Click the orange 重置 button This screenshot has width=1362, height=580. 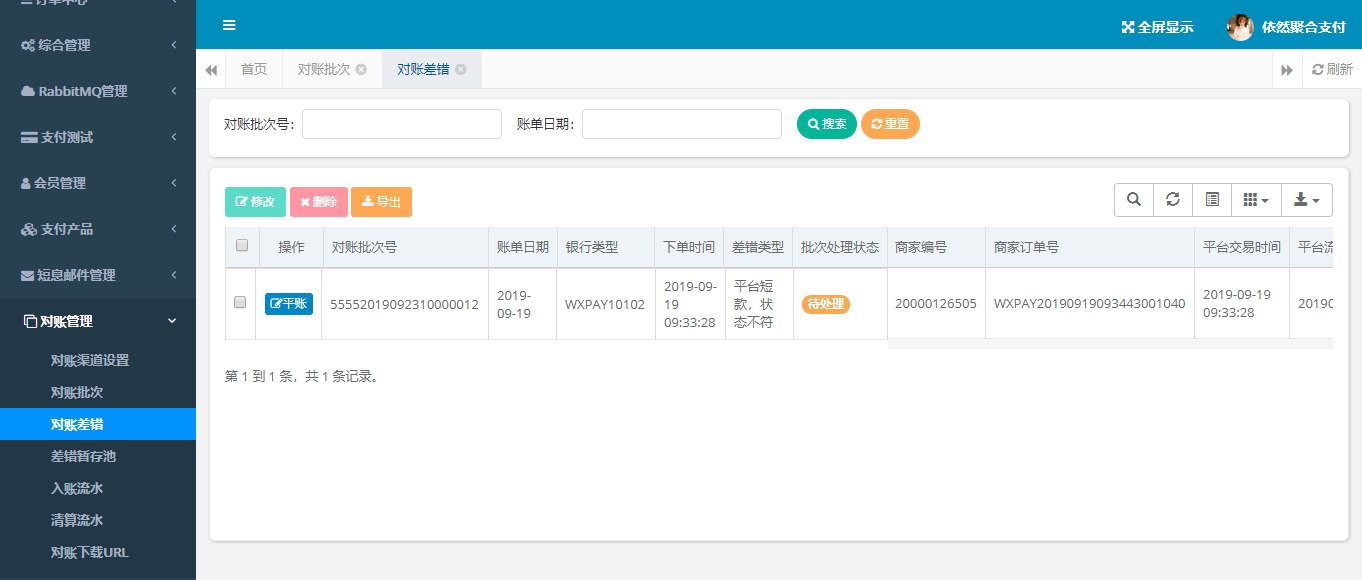pyautogui.click(x=890, y=124)
